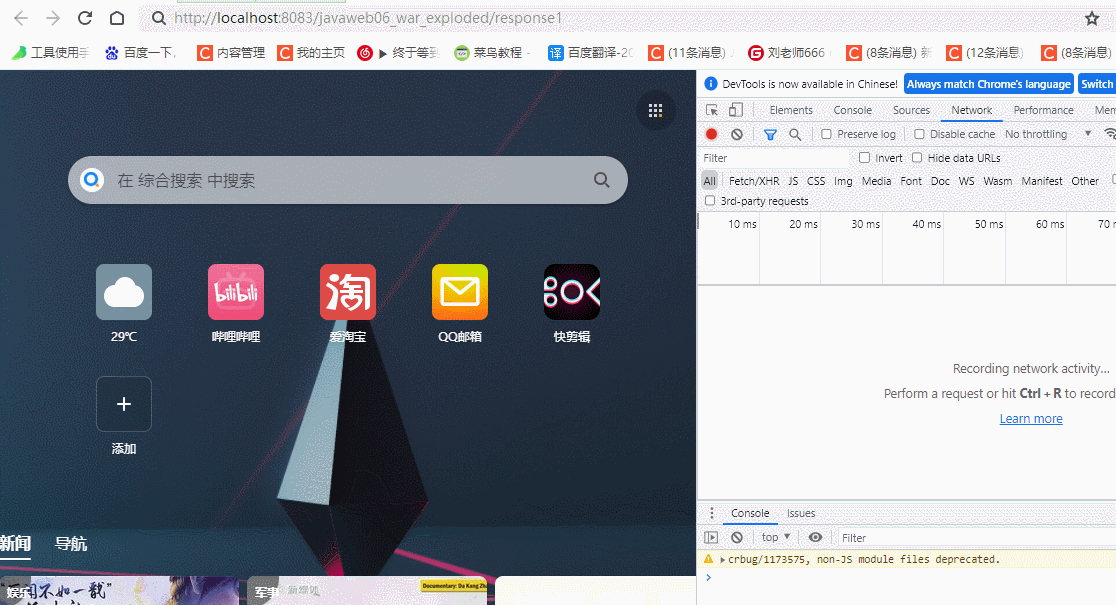Clear the network log
The width and height of the screenshot is (1116, 605).
[x=737, y=134]
